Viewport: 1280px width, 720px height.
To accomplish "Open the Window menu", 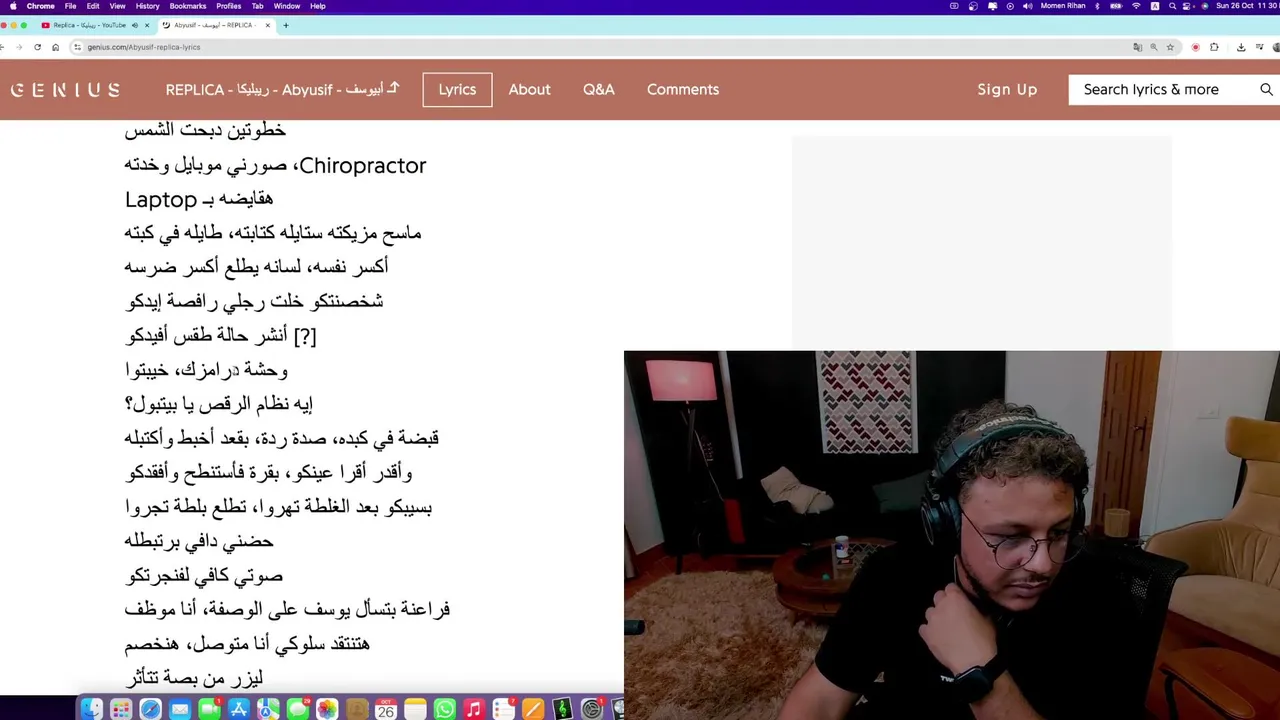I will [x=287, y=6].
